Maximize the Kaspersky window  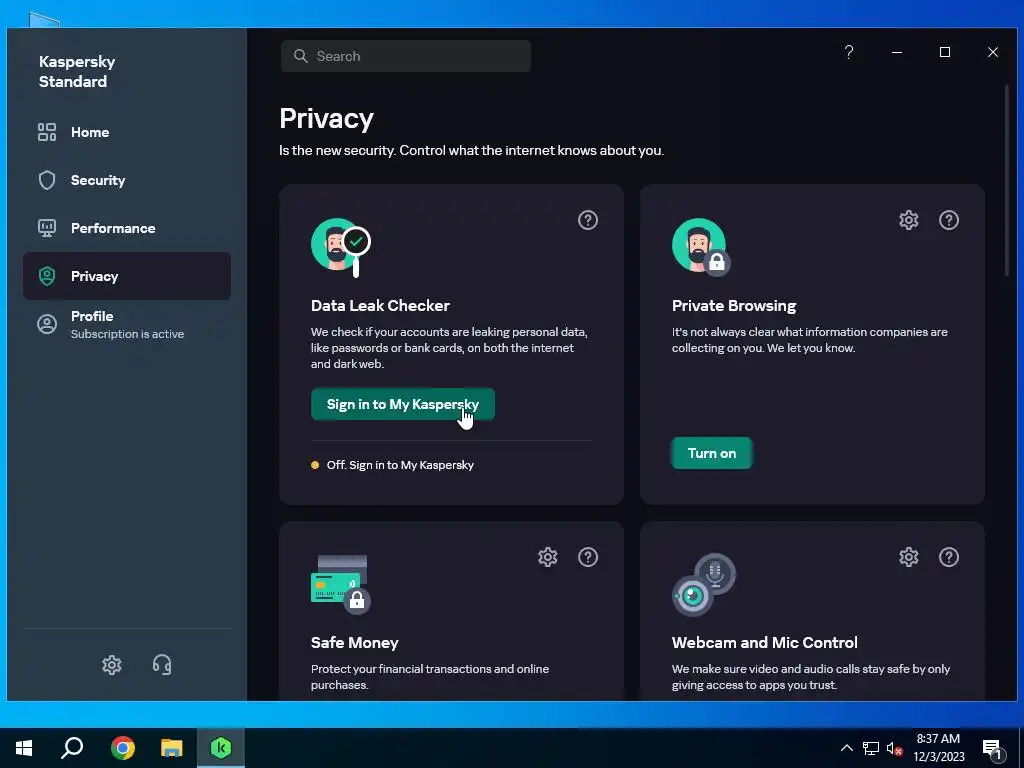(x=945, y=52)
